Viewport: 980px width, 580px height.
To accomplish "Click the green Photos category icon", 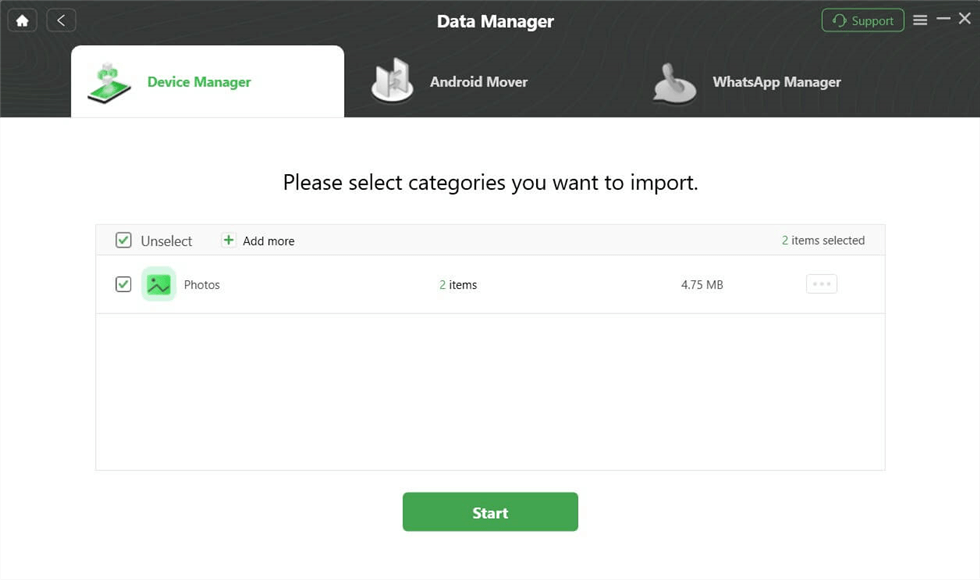I will pos(158,284).
